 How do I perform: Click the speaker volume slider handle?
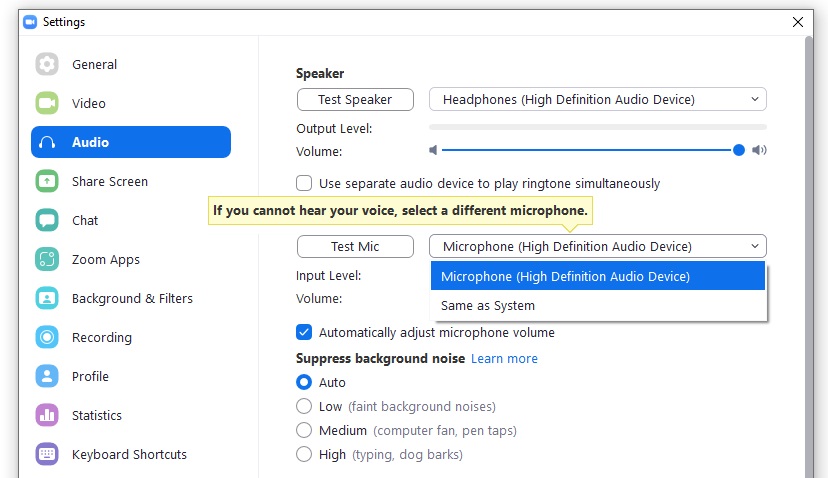[739, 151]
